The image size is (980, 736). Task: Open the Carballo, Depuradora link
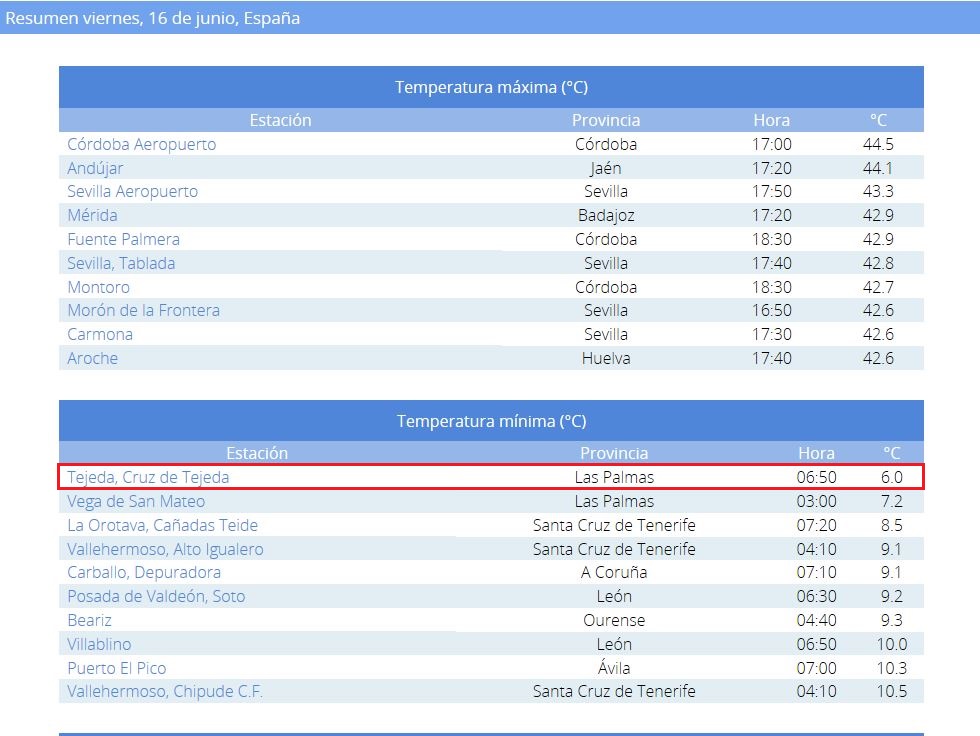pyautogui.click(x=144, y=572)
